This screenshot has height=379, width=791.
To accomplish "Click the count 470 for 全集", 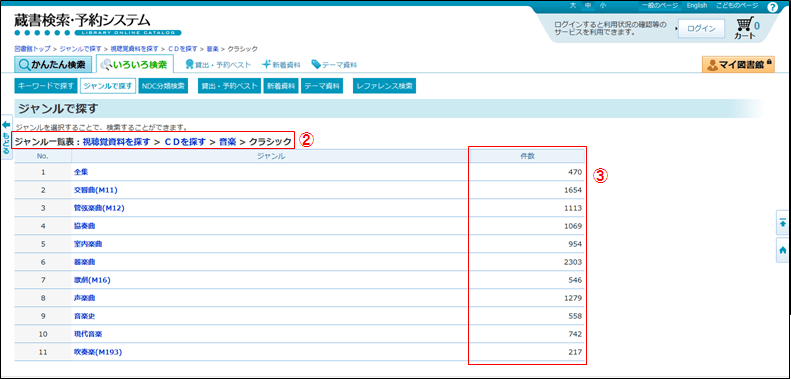I will [x=576, y=172].
